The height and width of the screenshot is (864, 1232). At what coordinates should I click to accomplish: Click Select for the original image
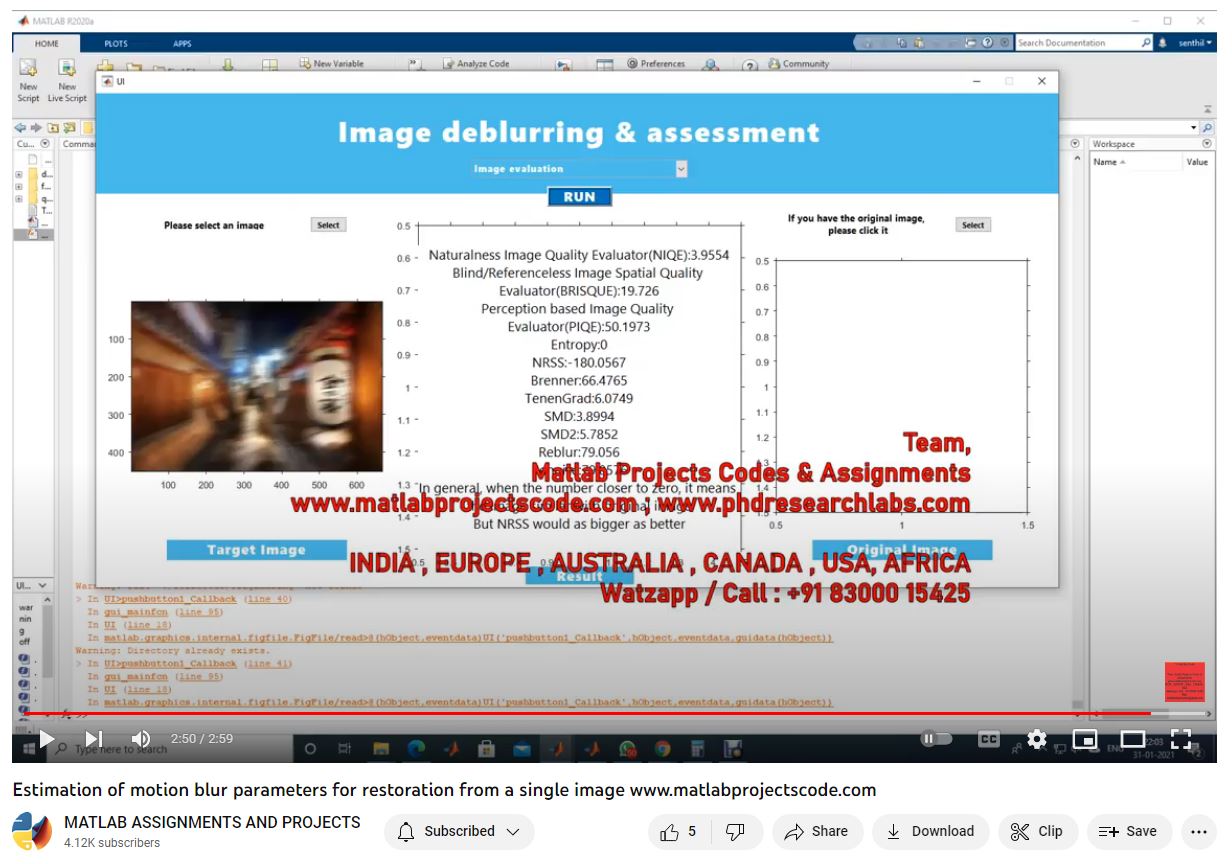coord(973,225)
